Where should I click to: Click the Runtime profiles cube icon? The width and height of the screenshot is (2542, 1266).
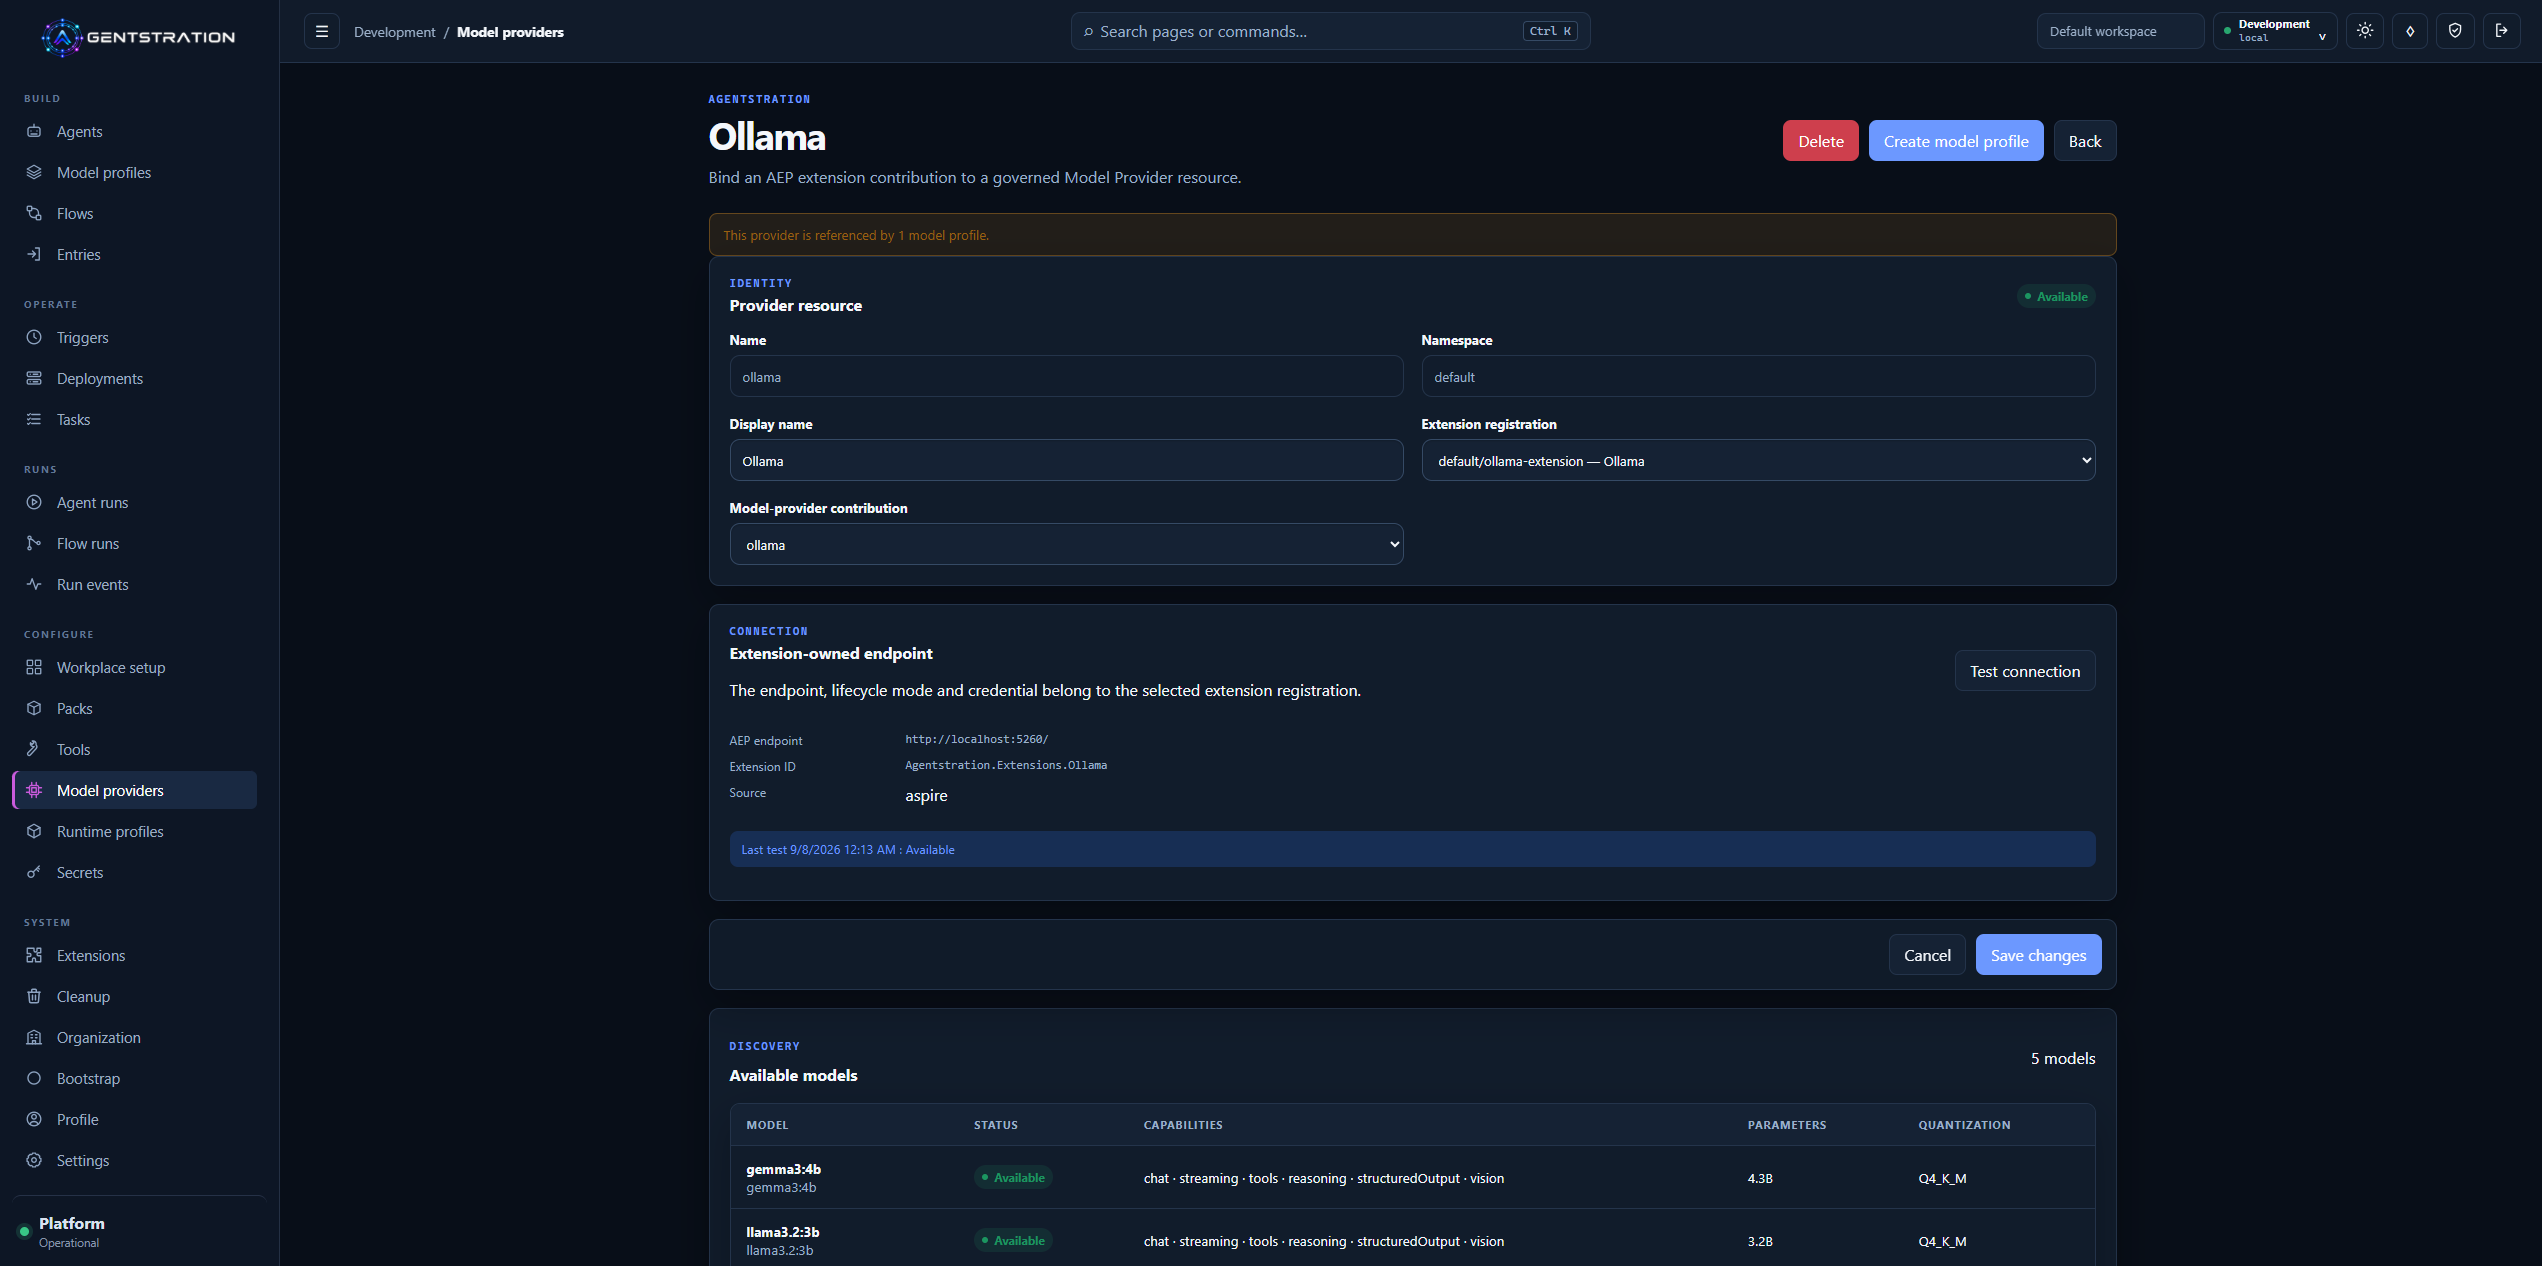pos(34,831)
